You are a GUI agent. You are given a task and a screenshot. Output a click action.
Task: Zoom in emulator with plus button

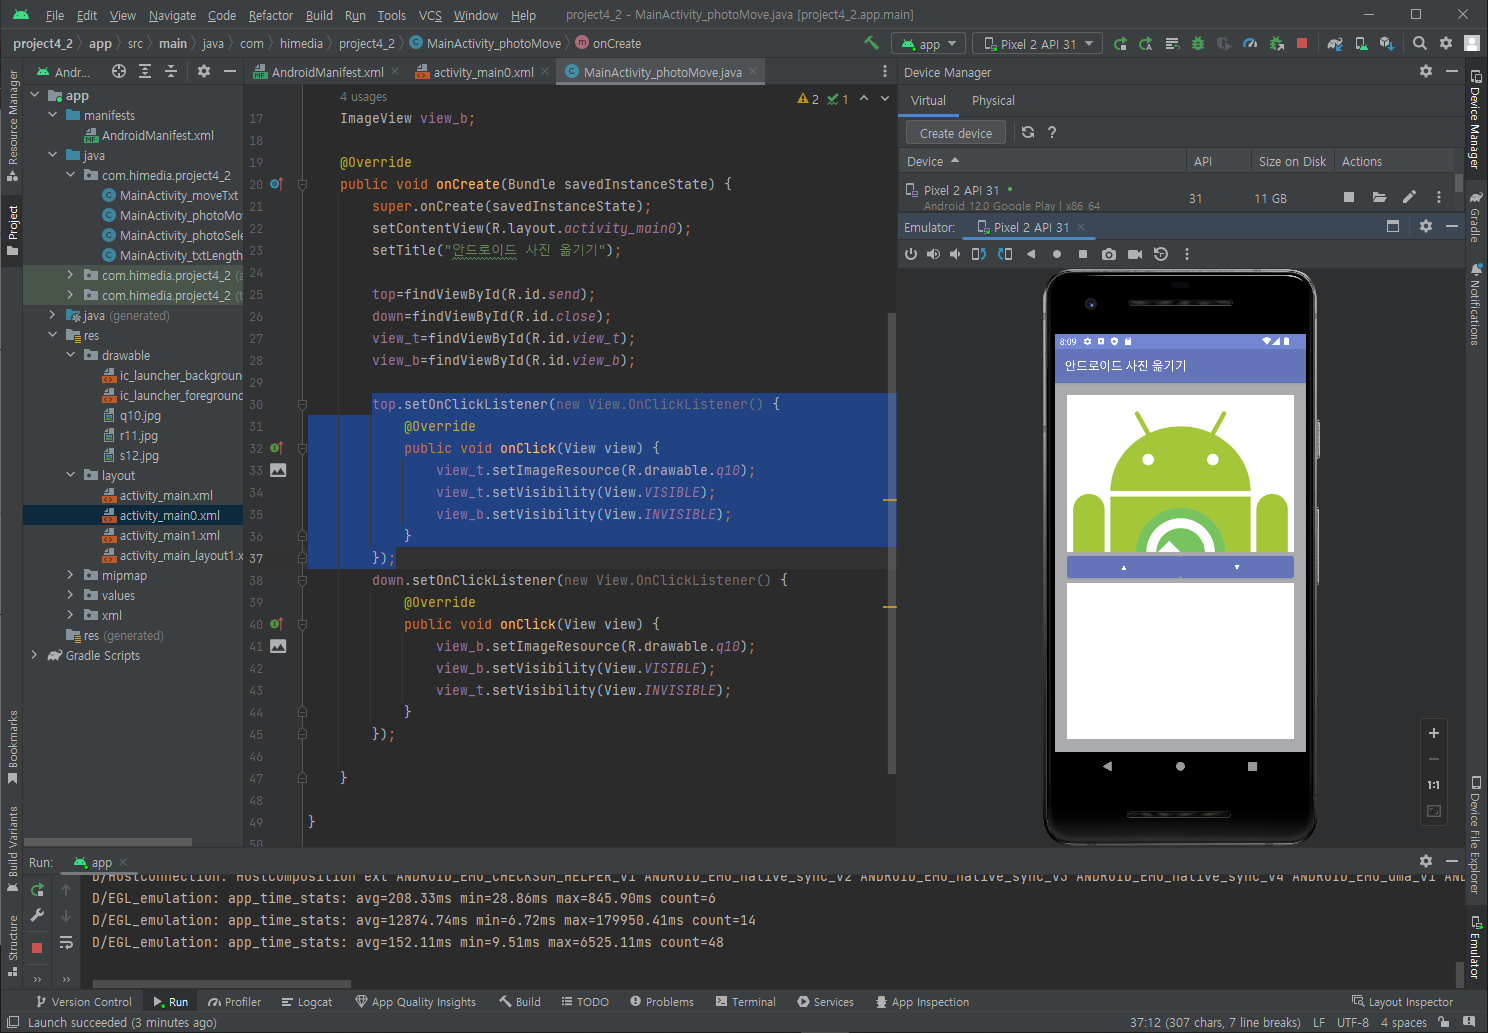(1433, 733)
